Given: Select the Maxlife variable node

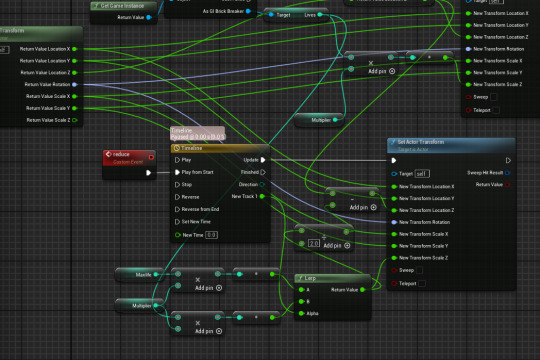Looking at the screenshot, I should point(139,275).
